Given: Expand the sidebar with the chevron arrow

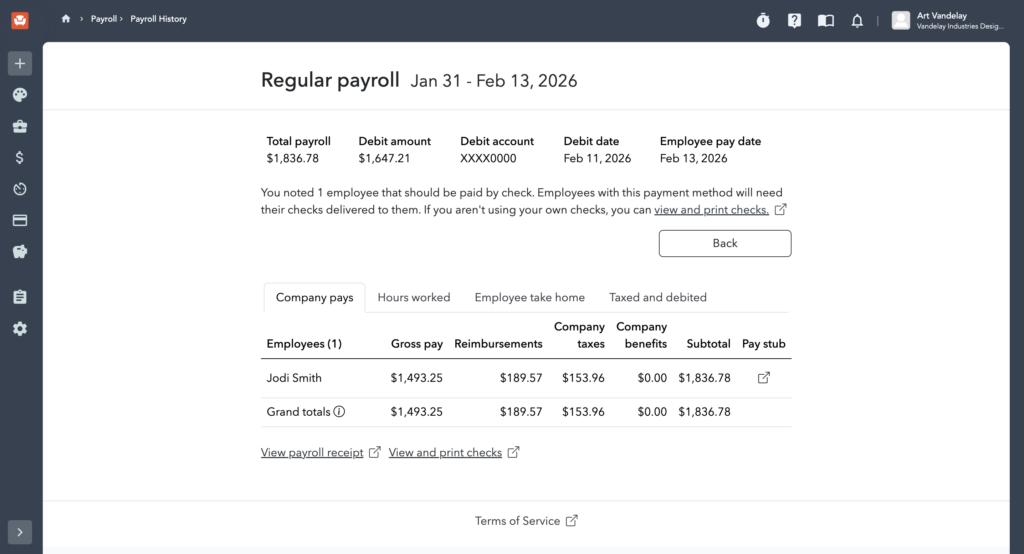Looking at the screenshot, I should [20, 532].
